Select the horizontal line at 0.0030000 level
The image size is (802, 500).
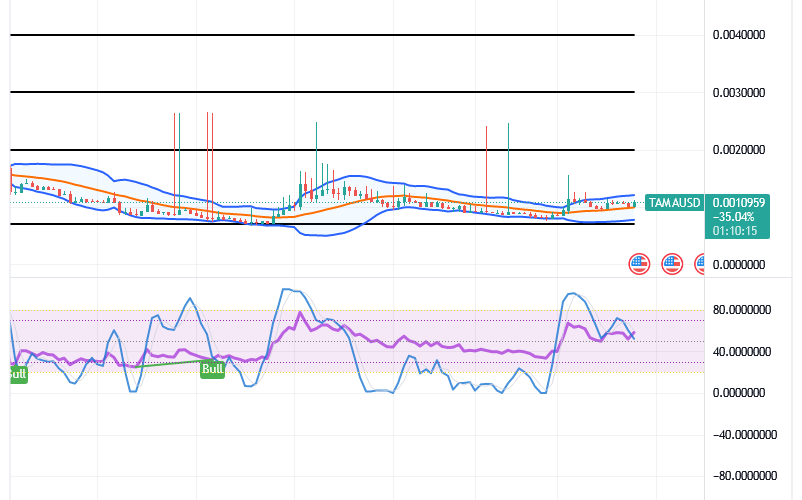point(322,92)
